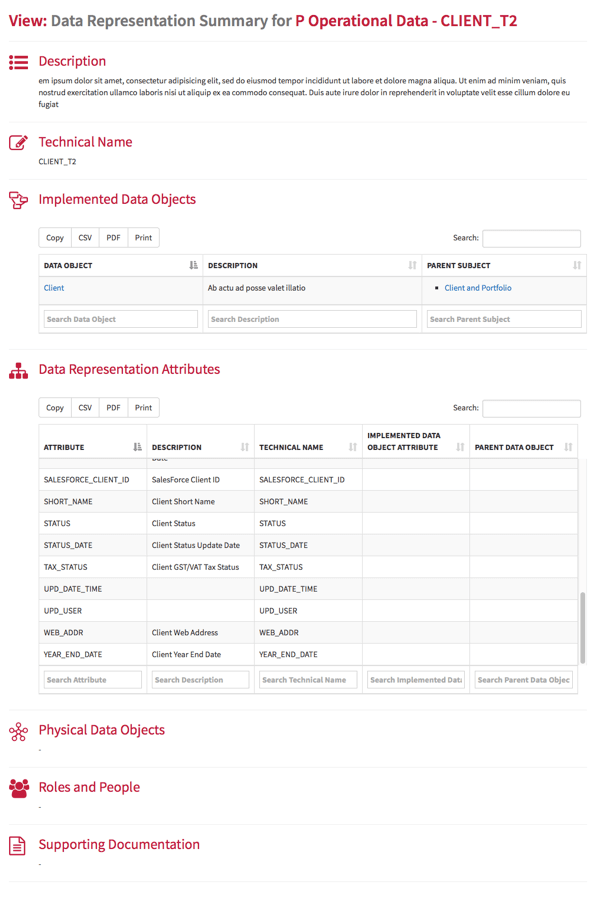The image size is (596, 900).
Task: Click the Data Representation Attributes hierarchy icon
Action: pyautogui.click(x=18, y=371)
